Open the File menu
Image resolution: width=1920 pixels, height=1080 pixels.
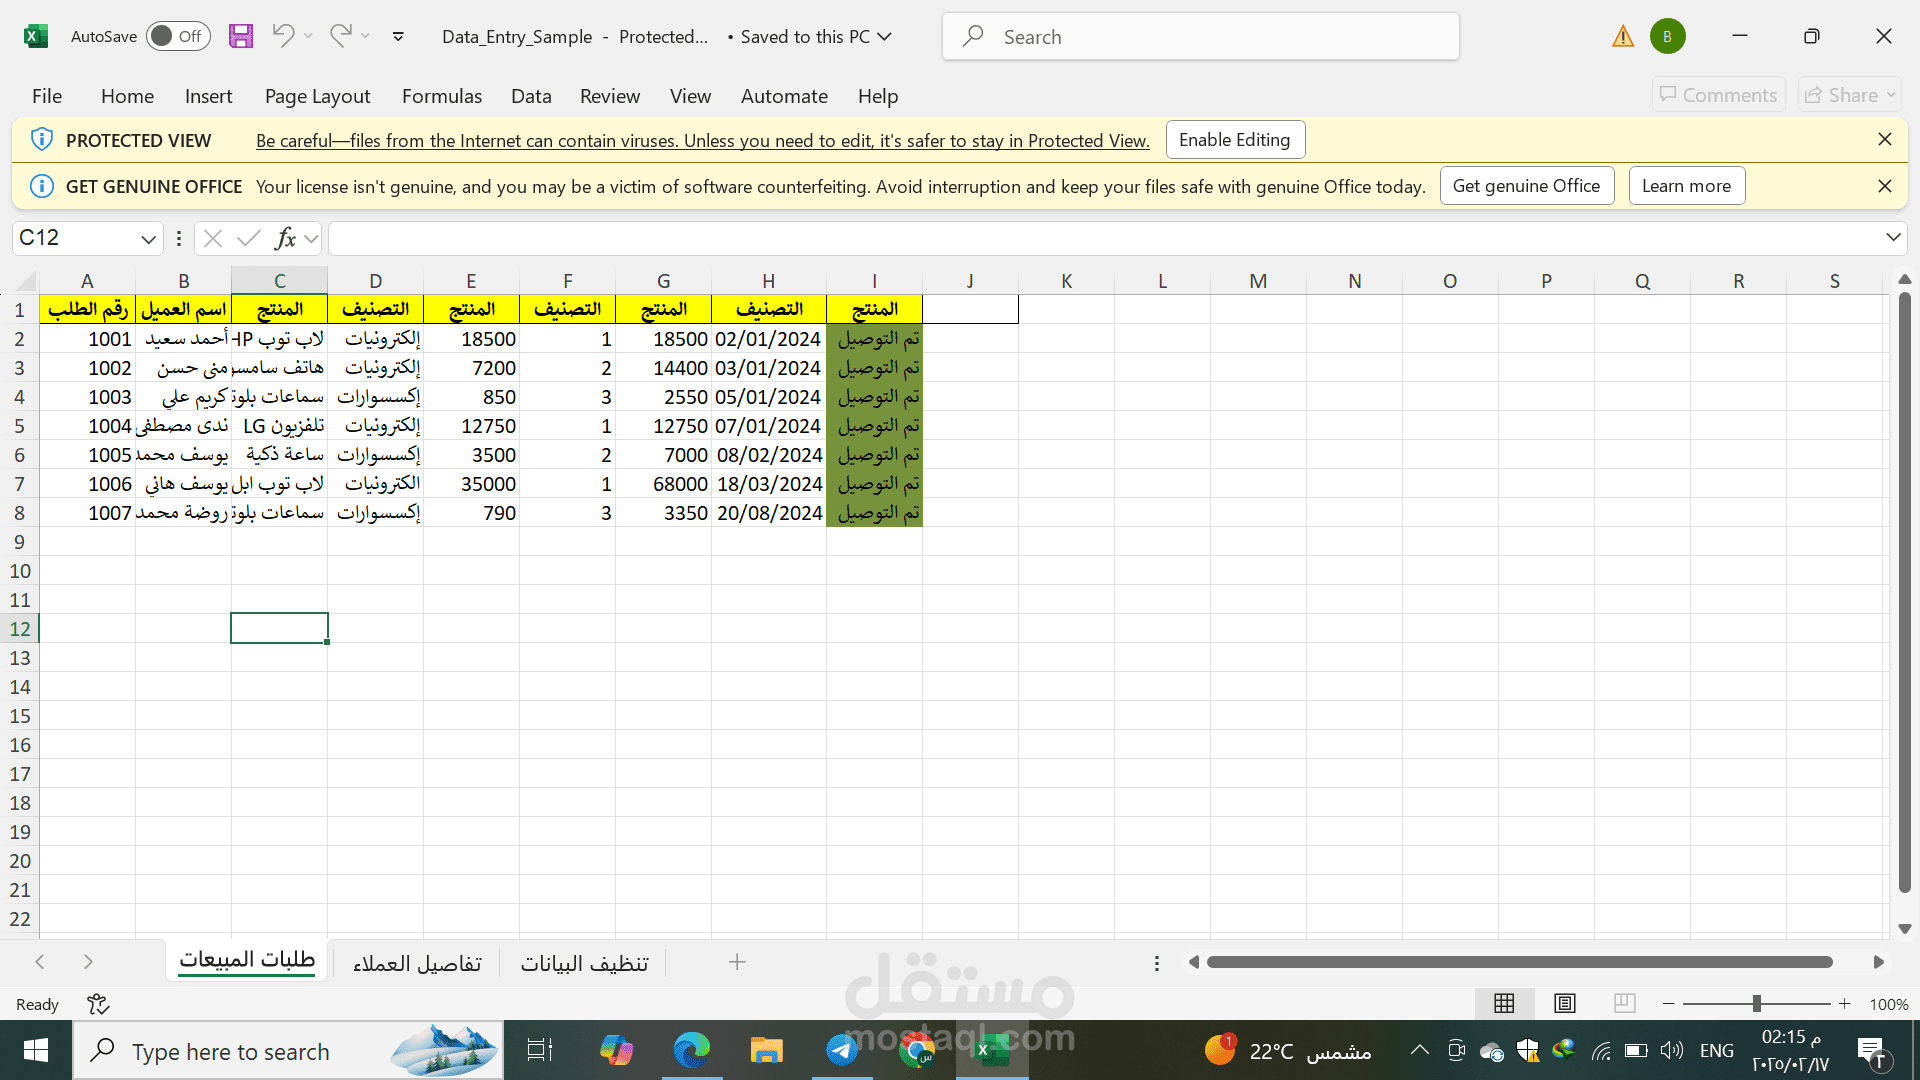coord(47,96)
